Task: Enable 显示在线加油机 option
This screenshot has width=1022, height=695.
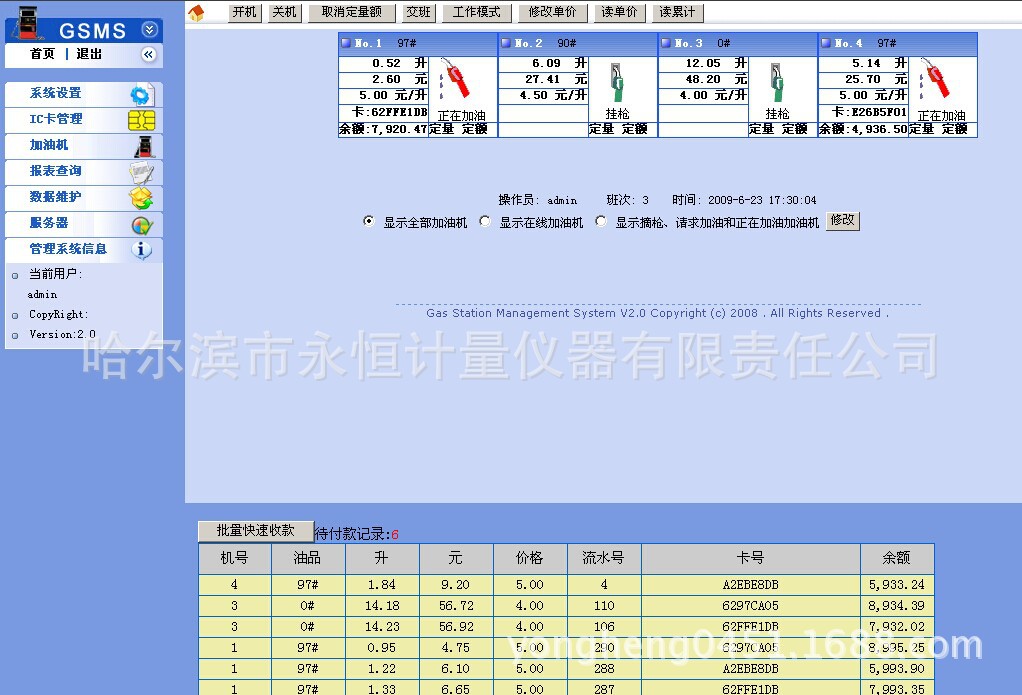Action: [485, 221]
